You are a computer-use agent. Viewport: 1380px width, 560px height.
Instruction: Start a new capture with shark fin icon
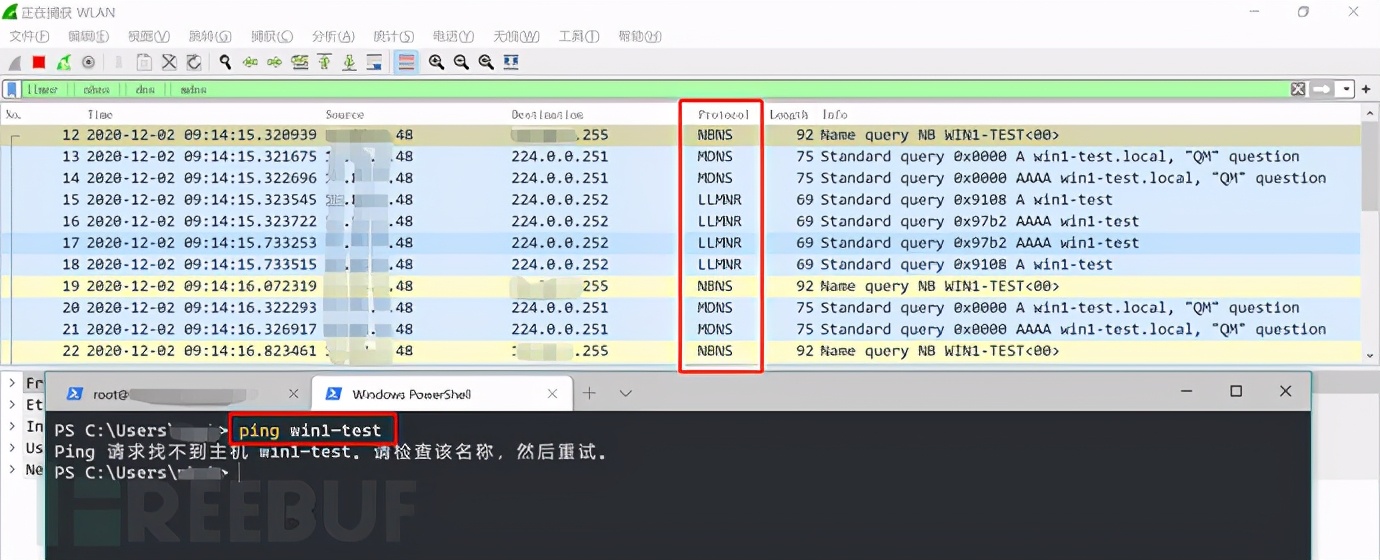pos(15,62)
